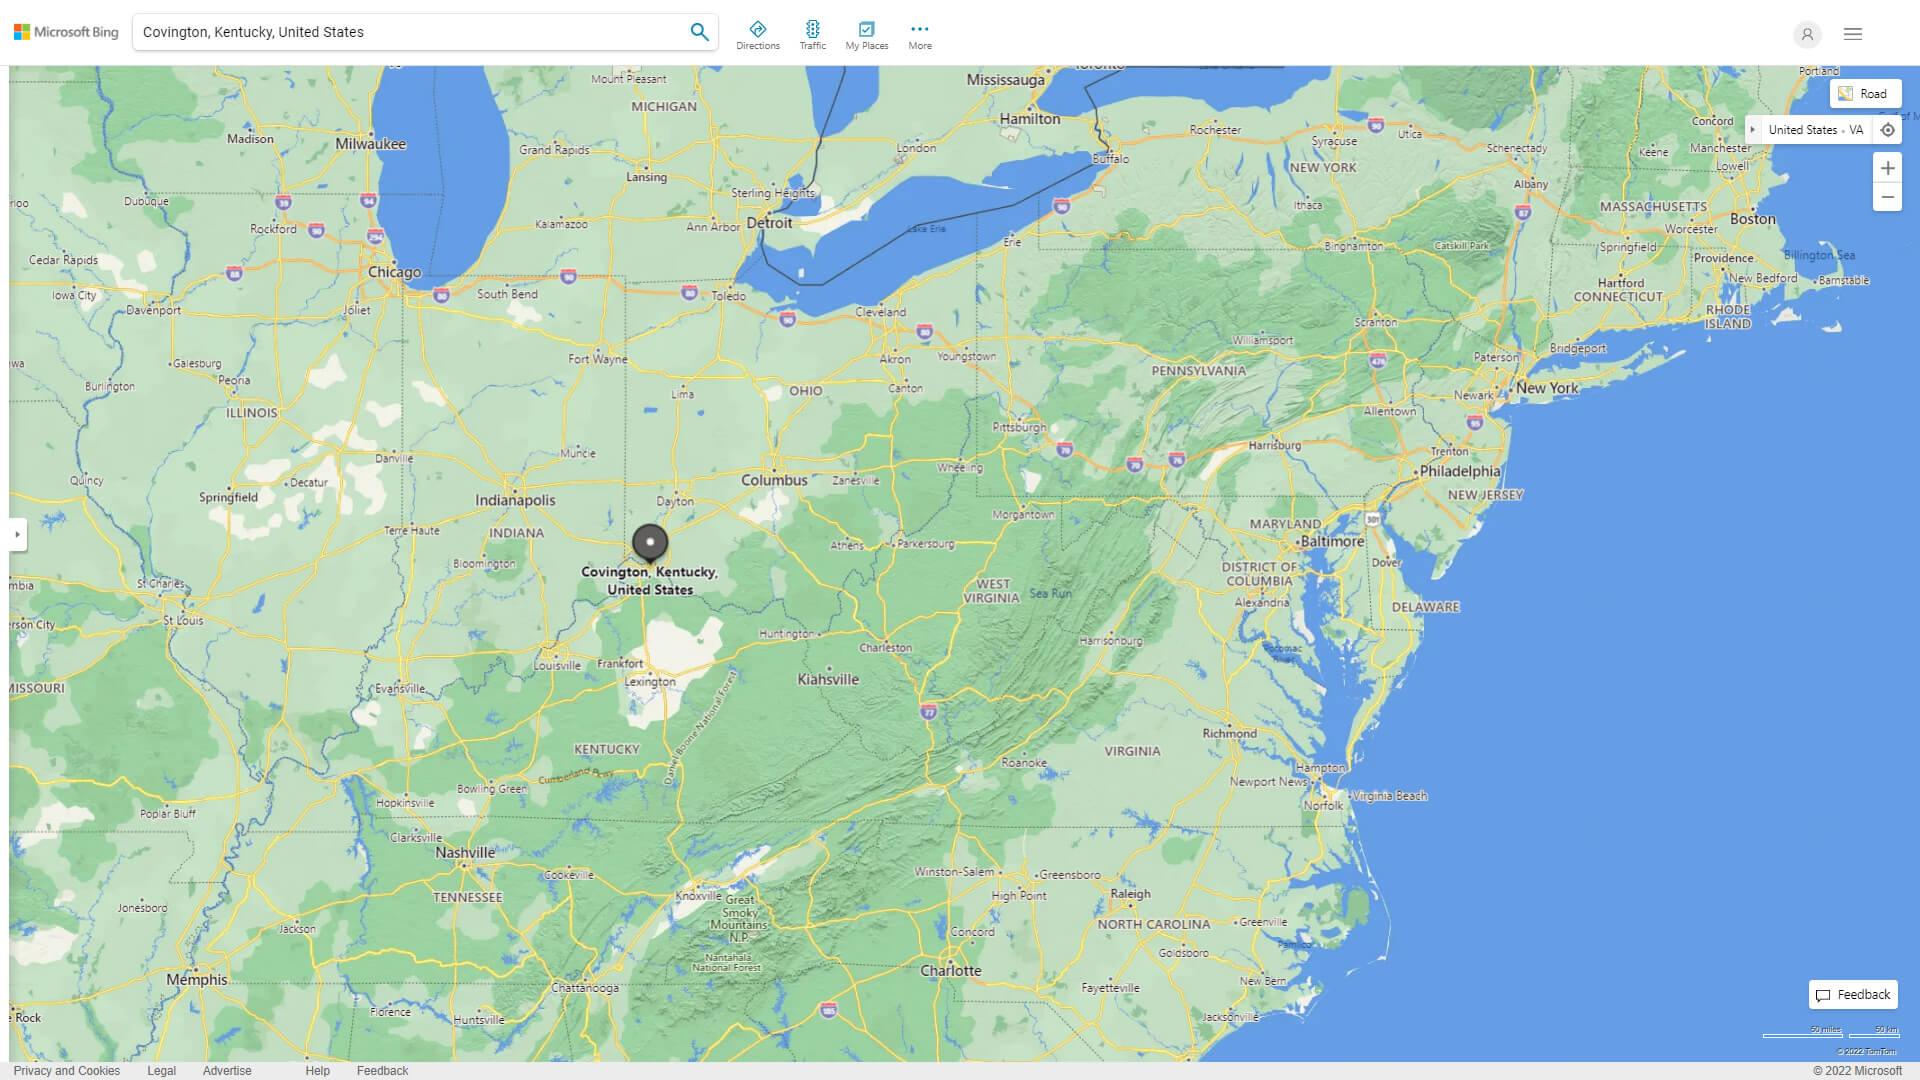Open My Places
The width and height of the screenshot is (1920, 1080).
coord(866,35)
